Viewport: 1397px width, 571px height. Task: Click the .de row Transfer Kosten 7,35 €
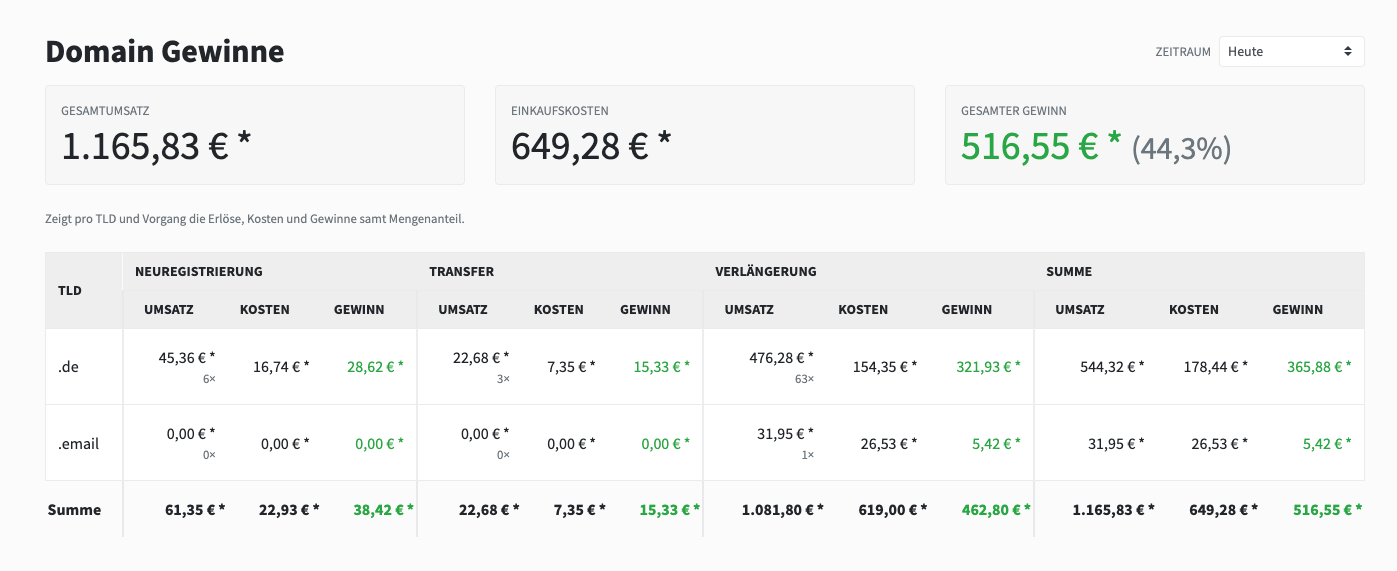pos(570,367)
